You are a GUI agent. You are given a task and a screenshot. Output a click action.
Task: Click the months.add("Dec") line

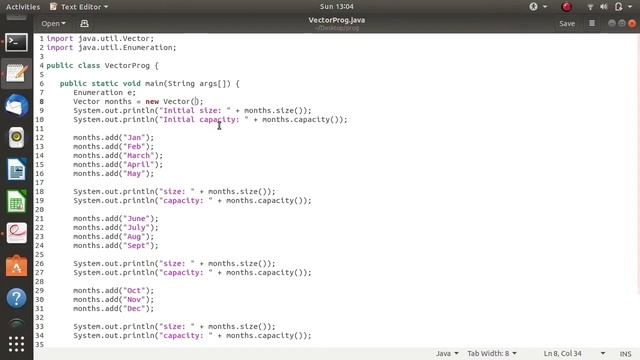tap(113, 308)
